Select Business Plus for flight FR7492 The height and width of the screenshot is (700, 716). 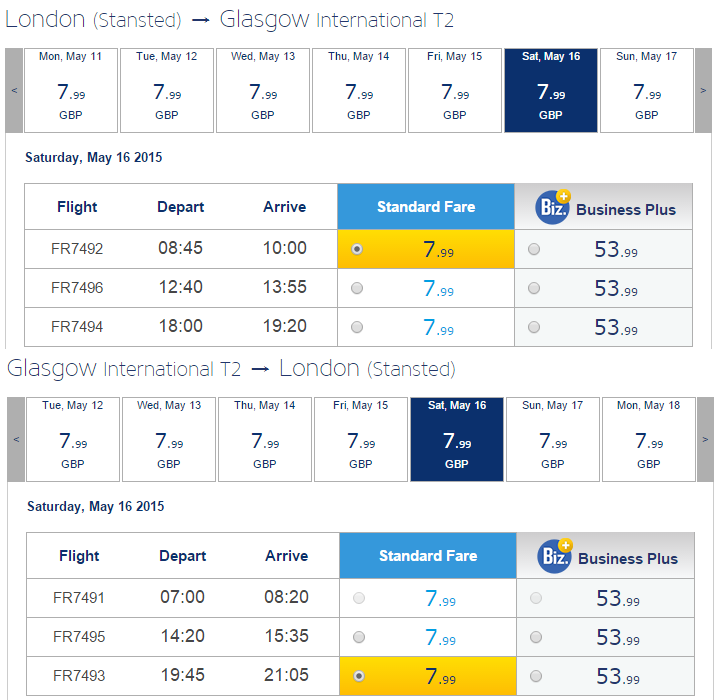tap(534, 249)
